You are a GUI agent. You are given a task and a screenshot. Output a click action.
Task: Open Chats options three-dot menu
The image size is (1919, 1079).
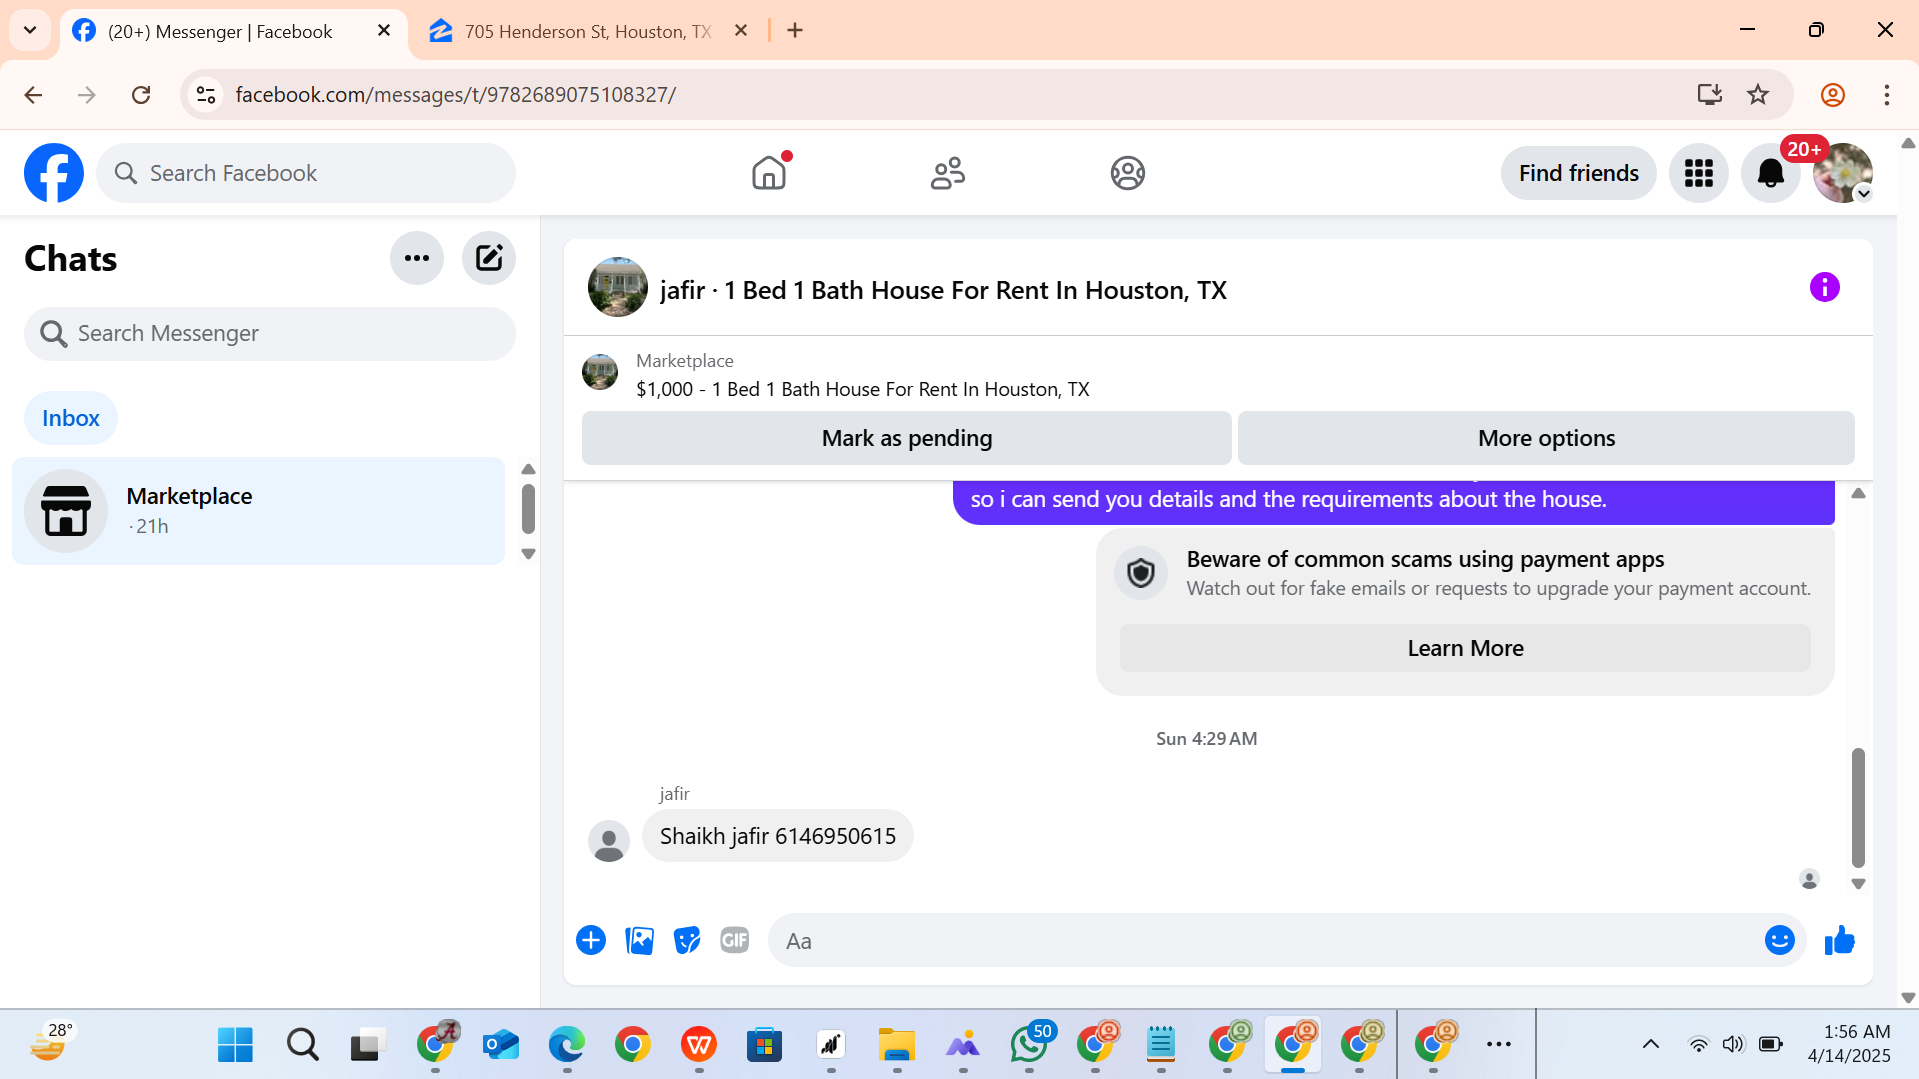coord(417,258)
